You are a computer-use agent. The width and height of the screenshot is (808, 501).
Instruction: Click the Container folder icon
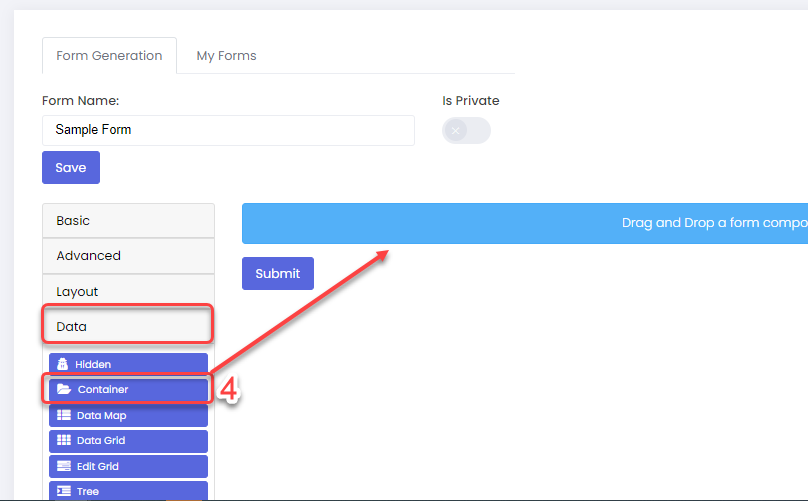coord(64,389)
